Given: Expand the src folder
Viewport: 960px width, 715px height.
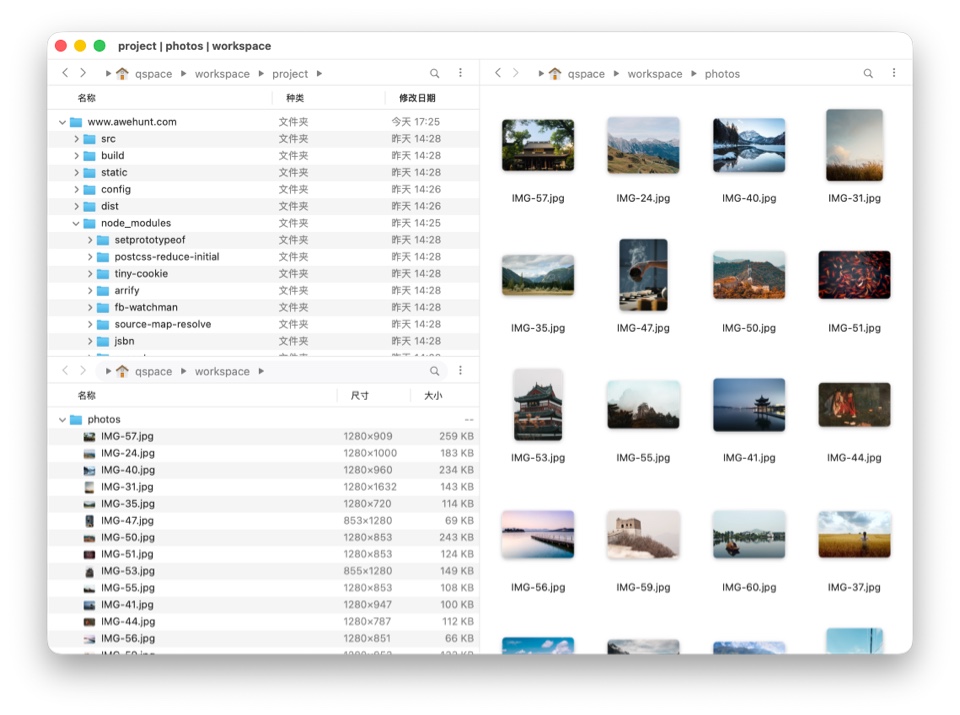Looking at the screenshot, I should pyautogui.click(x=76, y=139).
